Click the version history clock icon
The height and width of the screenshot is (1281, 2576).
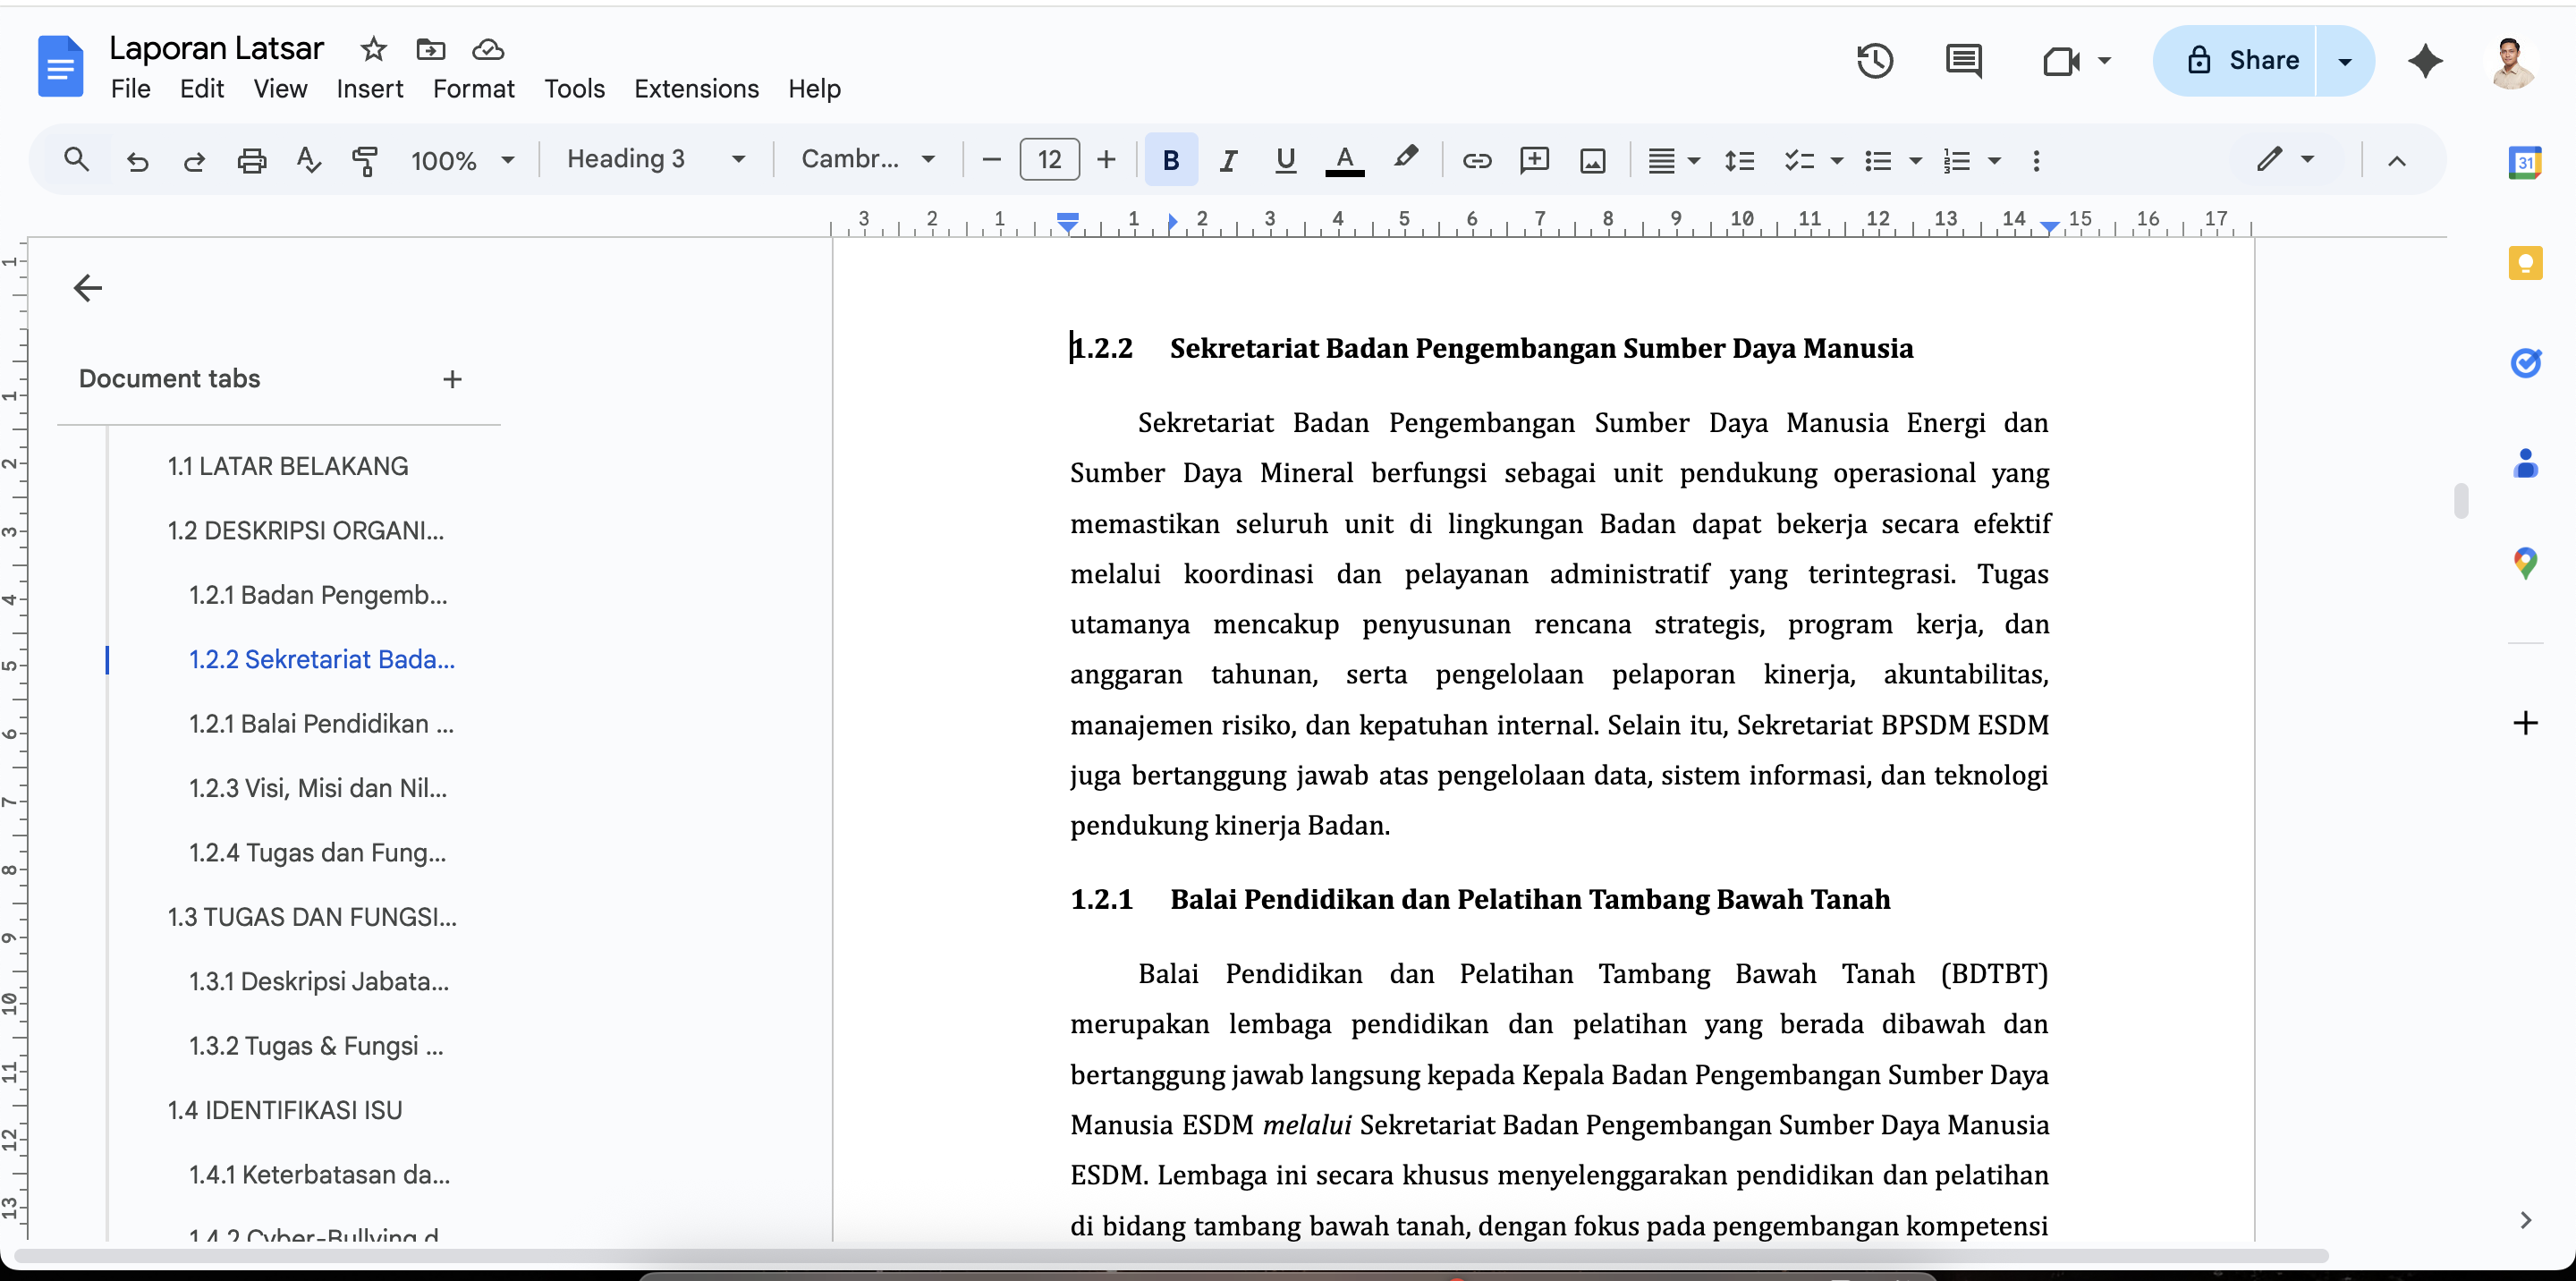pos(1875,61)
